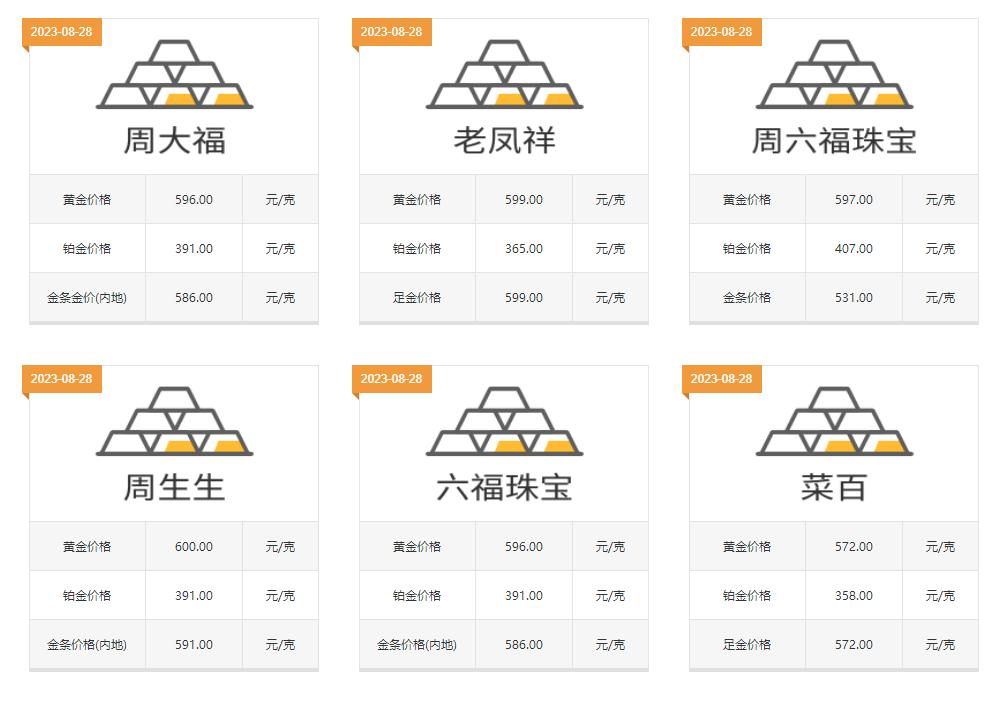Click 老凤祥 铂金价格 label
This screenshot has height=701, width=1008.
point(417,248)
